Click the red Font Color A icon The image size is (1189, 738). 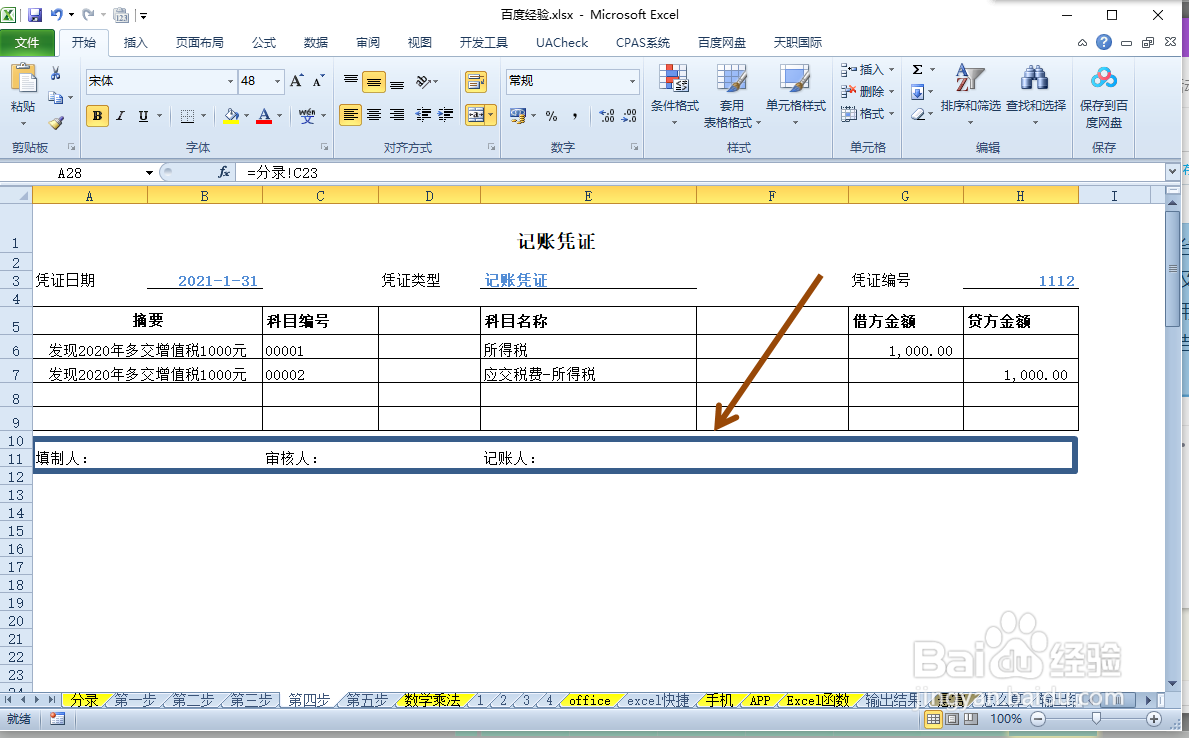264,116
